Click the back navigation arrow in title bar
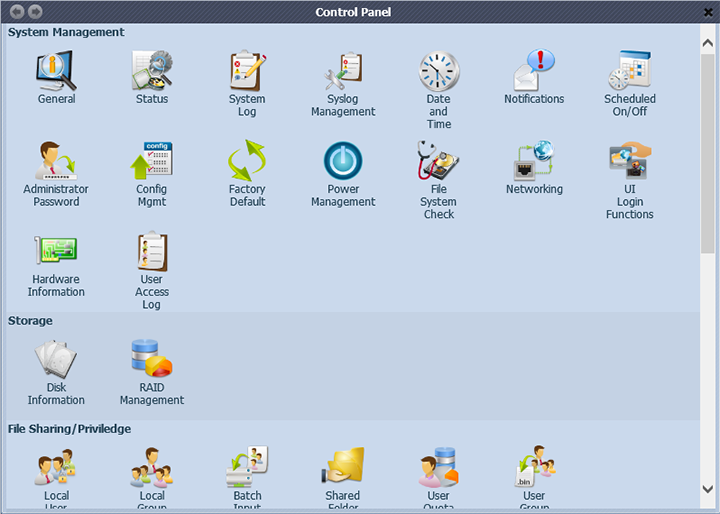Viewport: 720px width, 514px height. pos(17,12)
